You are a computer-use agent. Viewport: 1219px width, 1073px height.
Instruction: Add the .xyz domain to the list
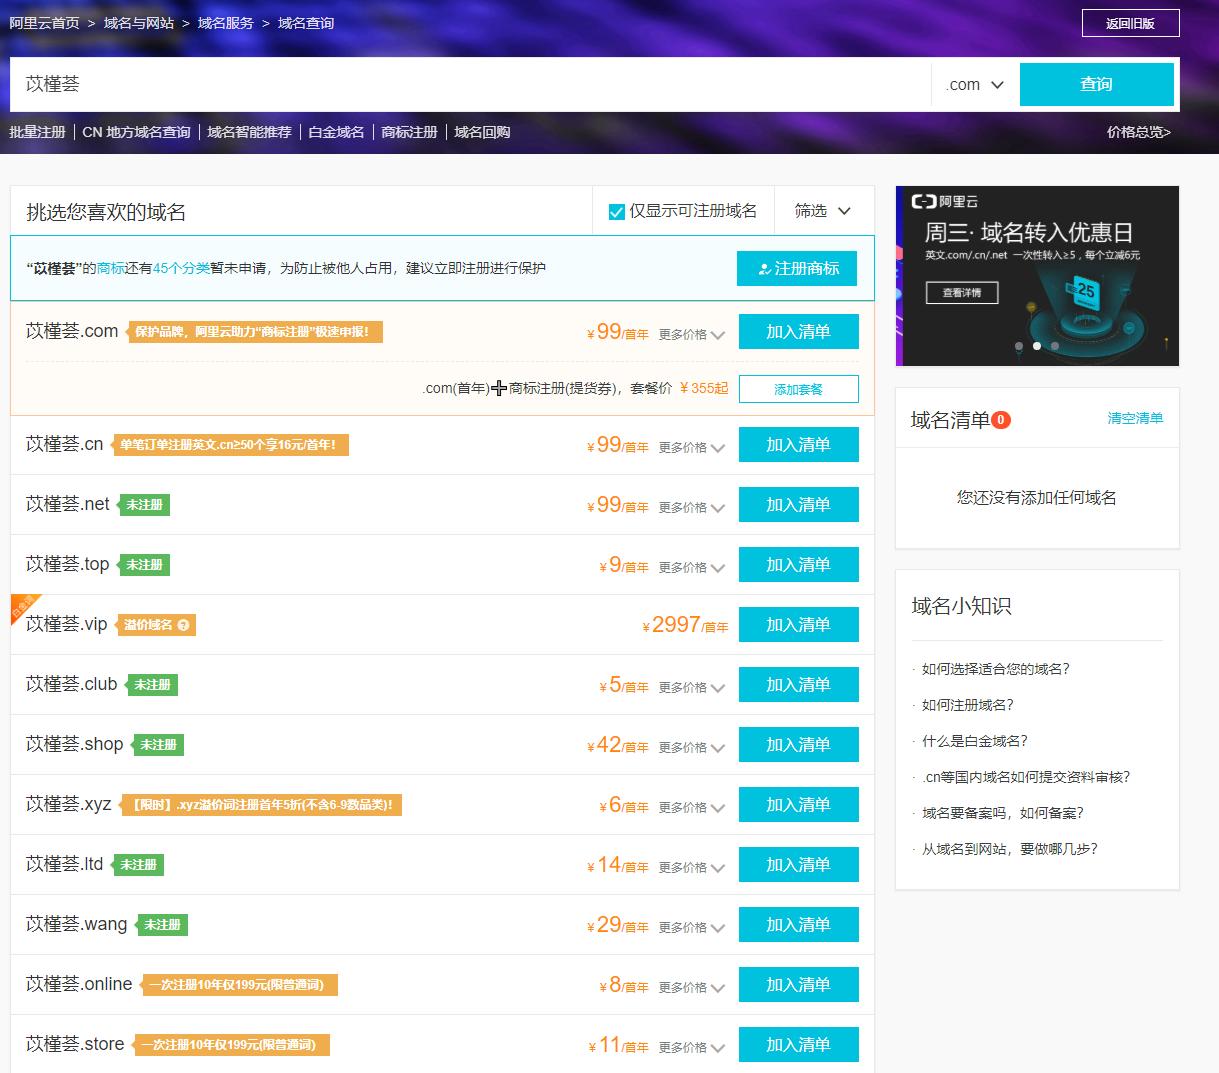798,805
